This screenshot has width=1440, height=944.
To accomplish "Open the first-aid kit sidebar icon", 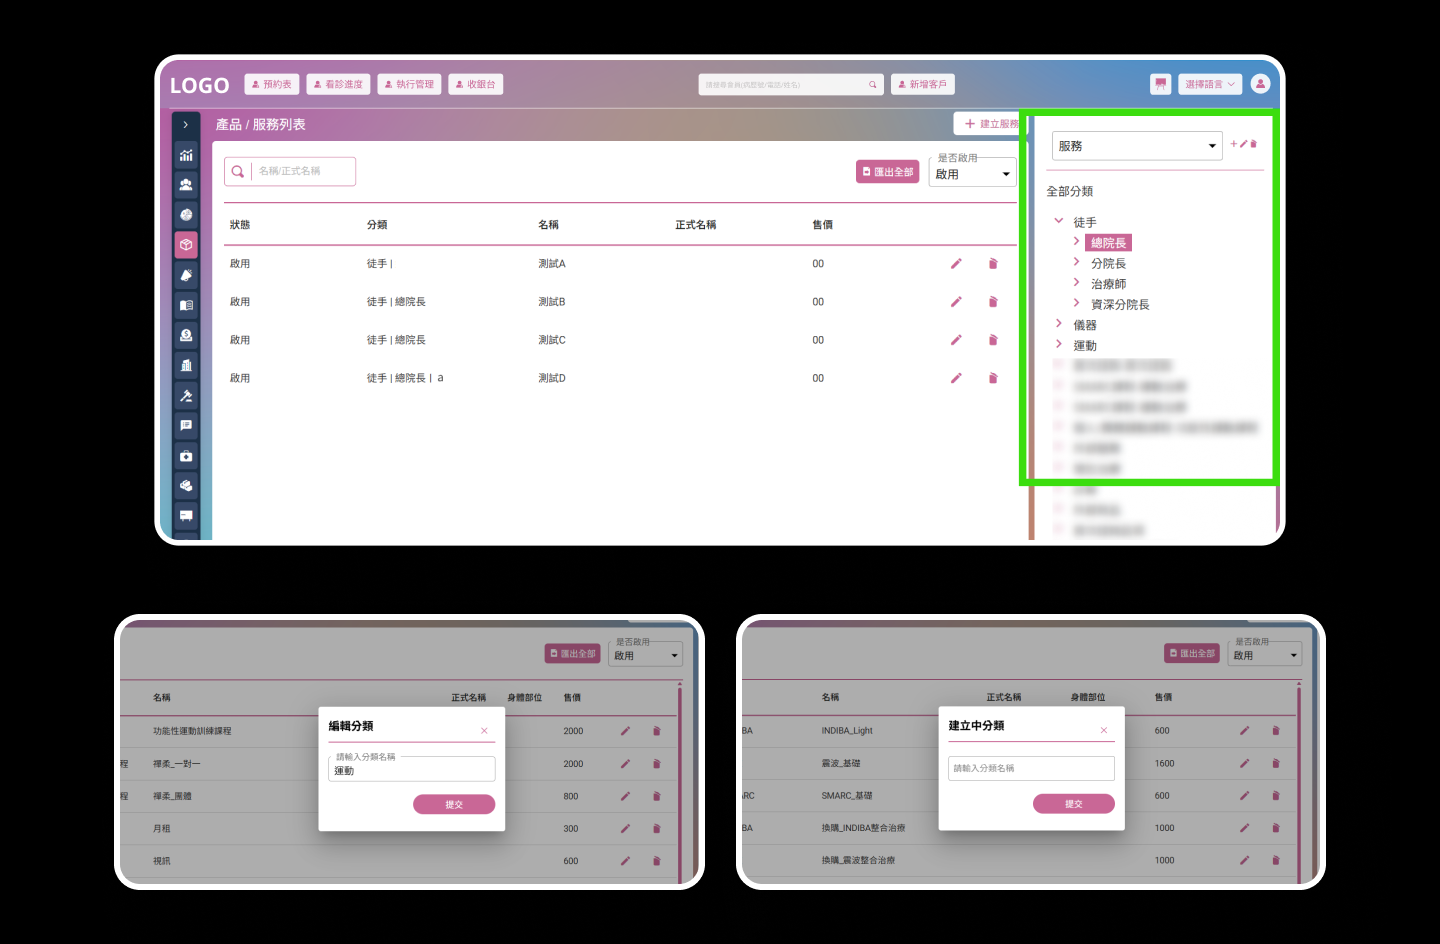I will [186, 456].
